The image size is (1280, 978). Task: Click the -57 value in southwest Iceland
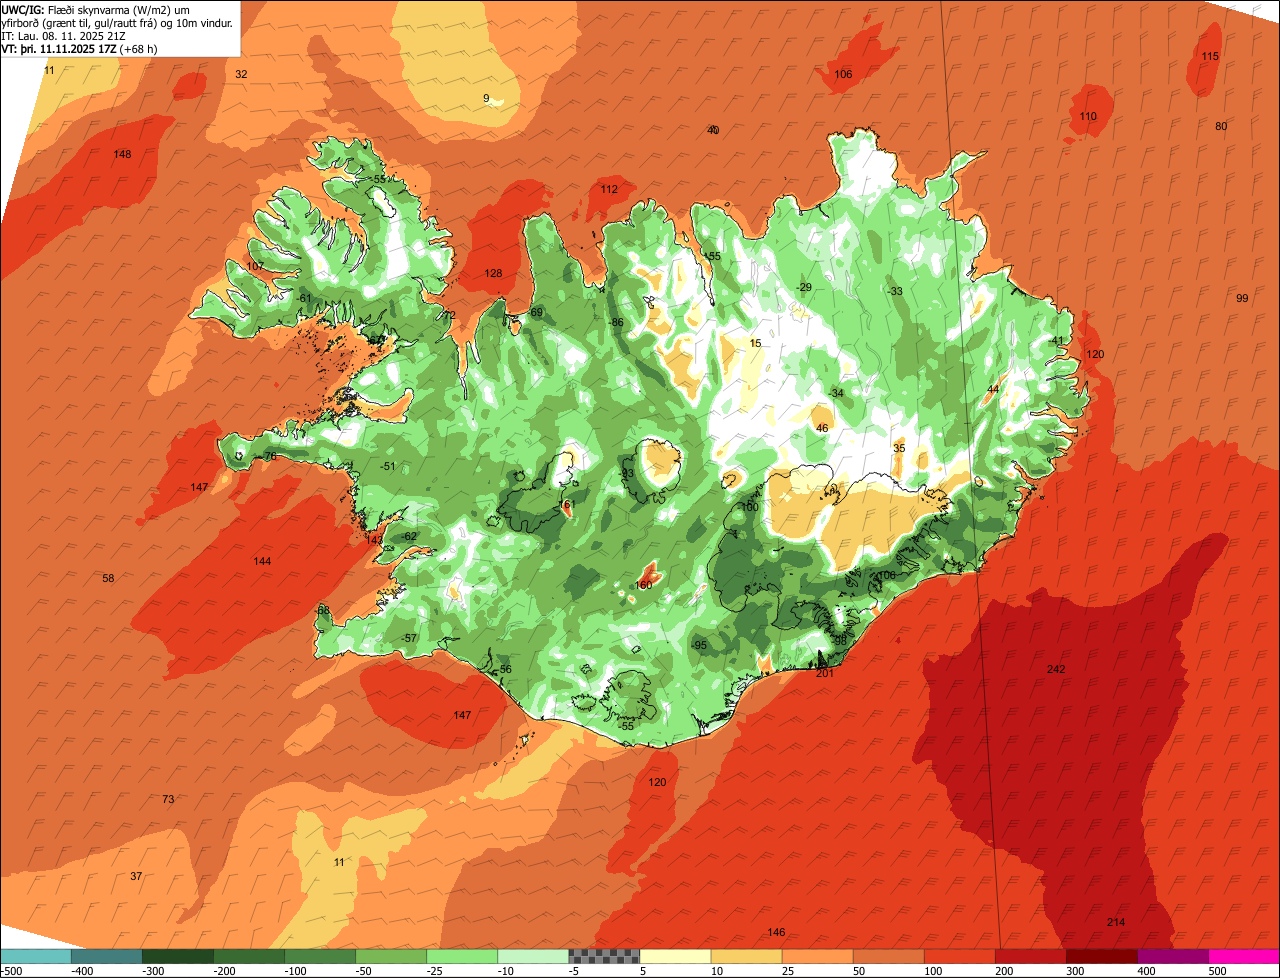pyautogui.click(x=408, y=638)
